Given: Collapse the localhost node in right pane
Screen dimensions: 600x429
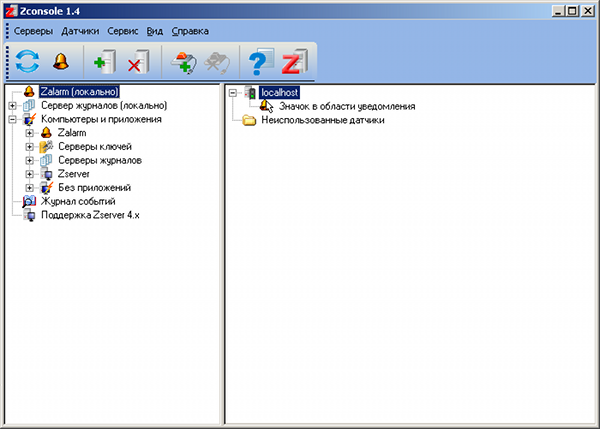Looking at the screenshot, I should (x=233, y=92).
